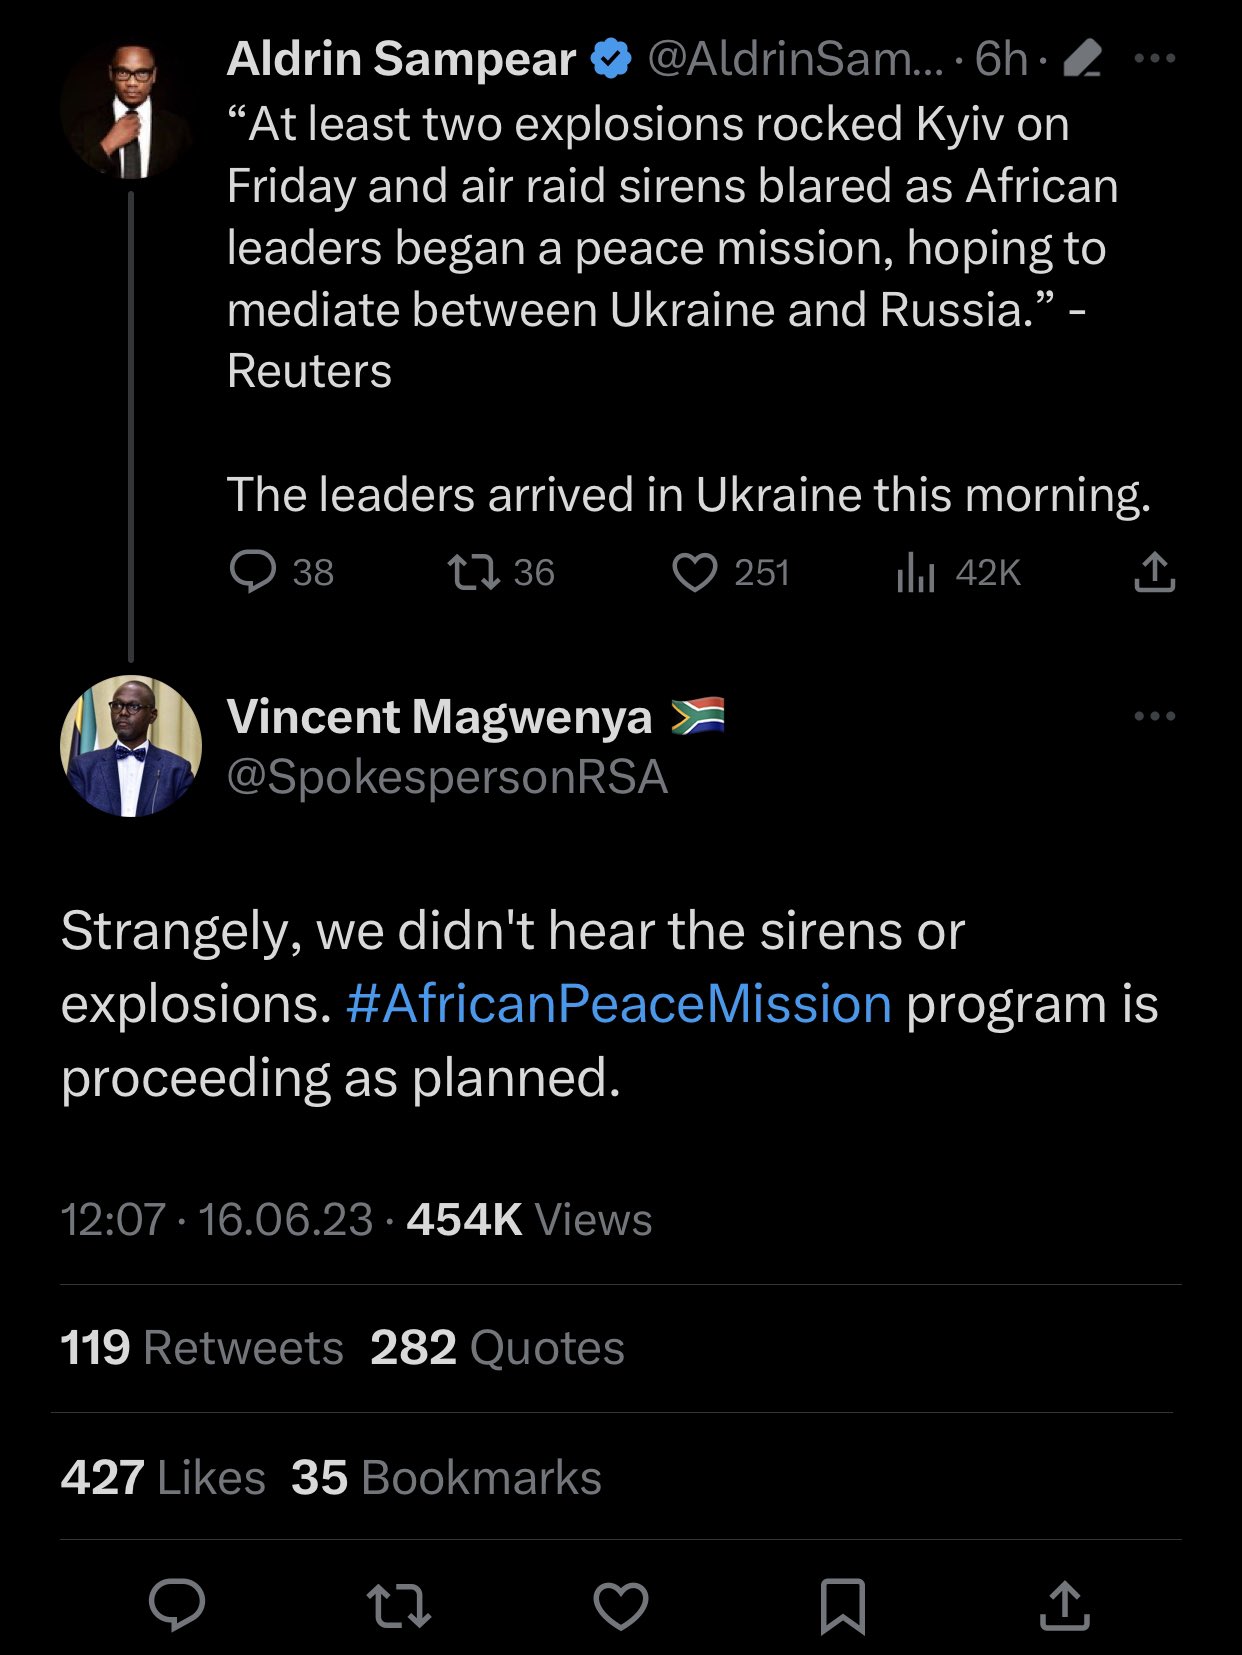This screenshot has height=1655, width=1242.
Task: Open the #AfricanPeaceMission hashtag
Action: point(618,1004)
